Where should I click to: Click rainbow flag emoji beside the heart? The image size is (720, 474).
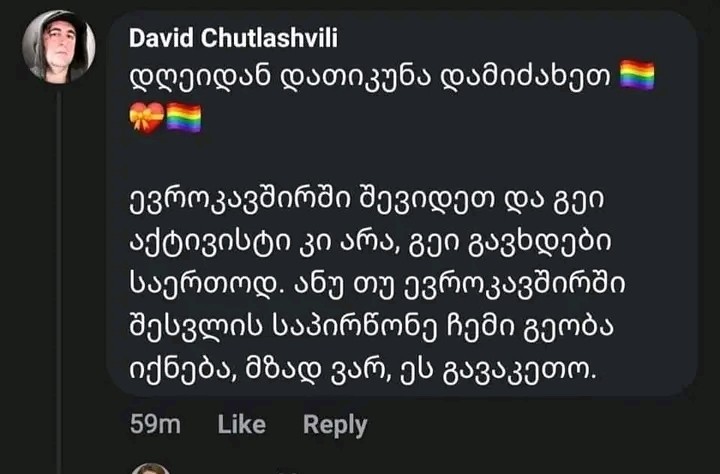pyautogui.click(x=183, y=118)
